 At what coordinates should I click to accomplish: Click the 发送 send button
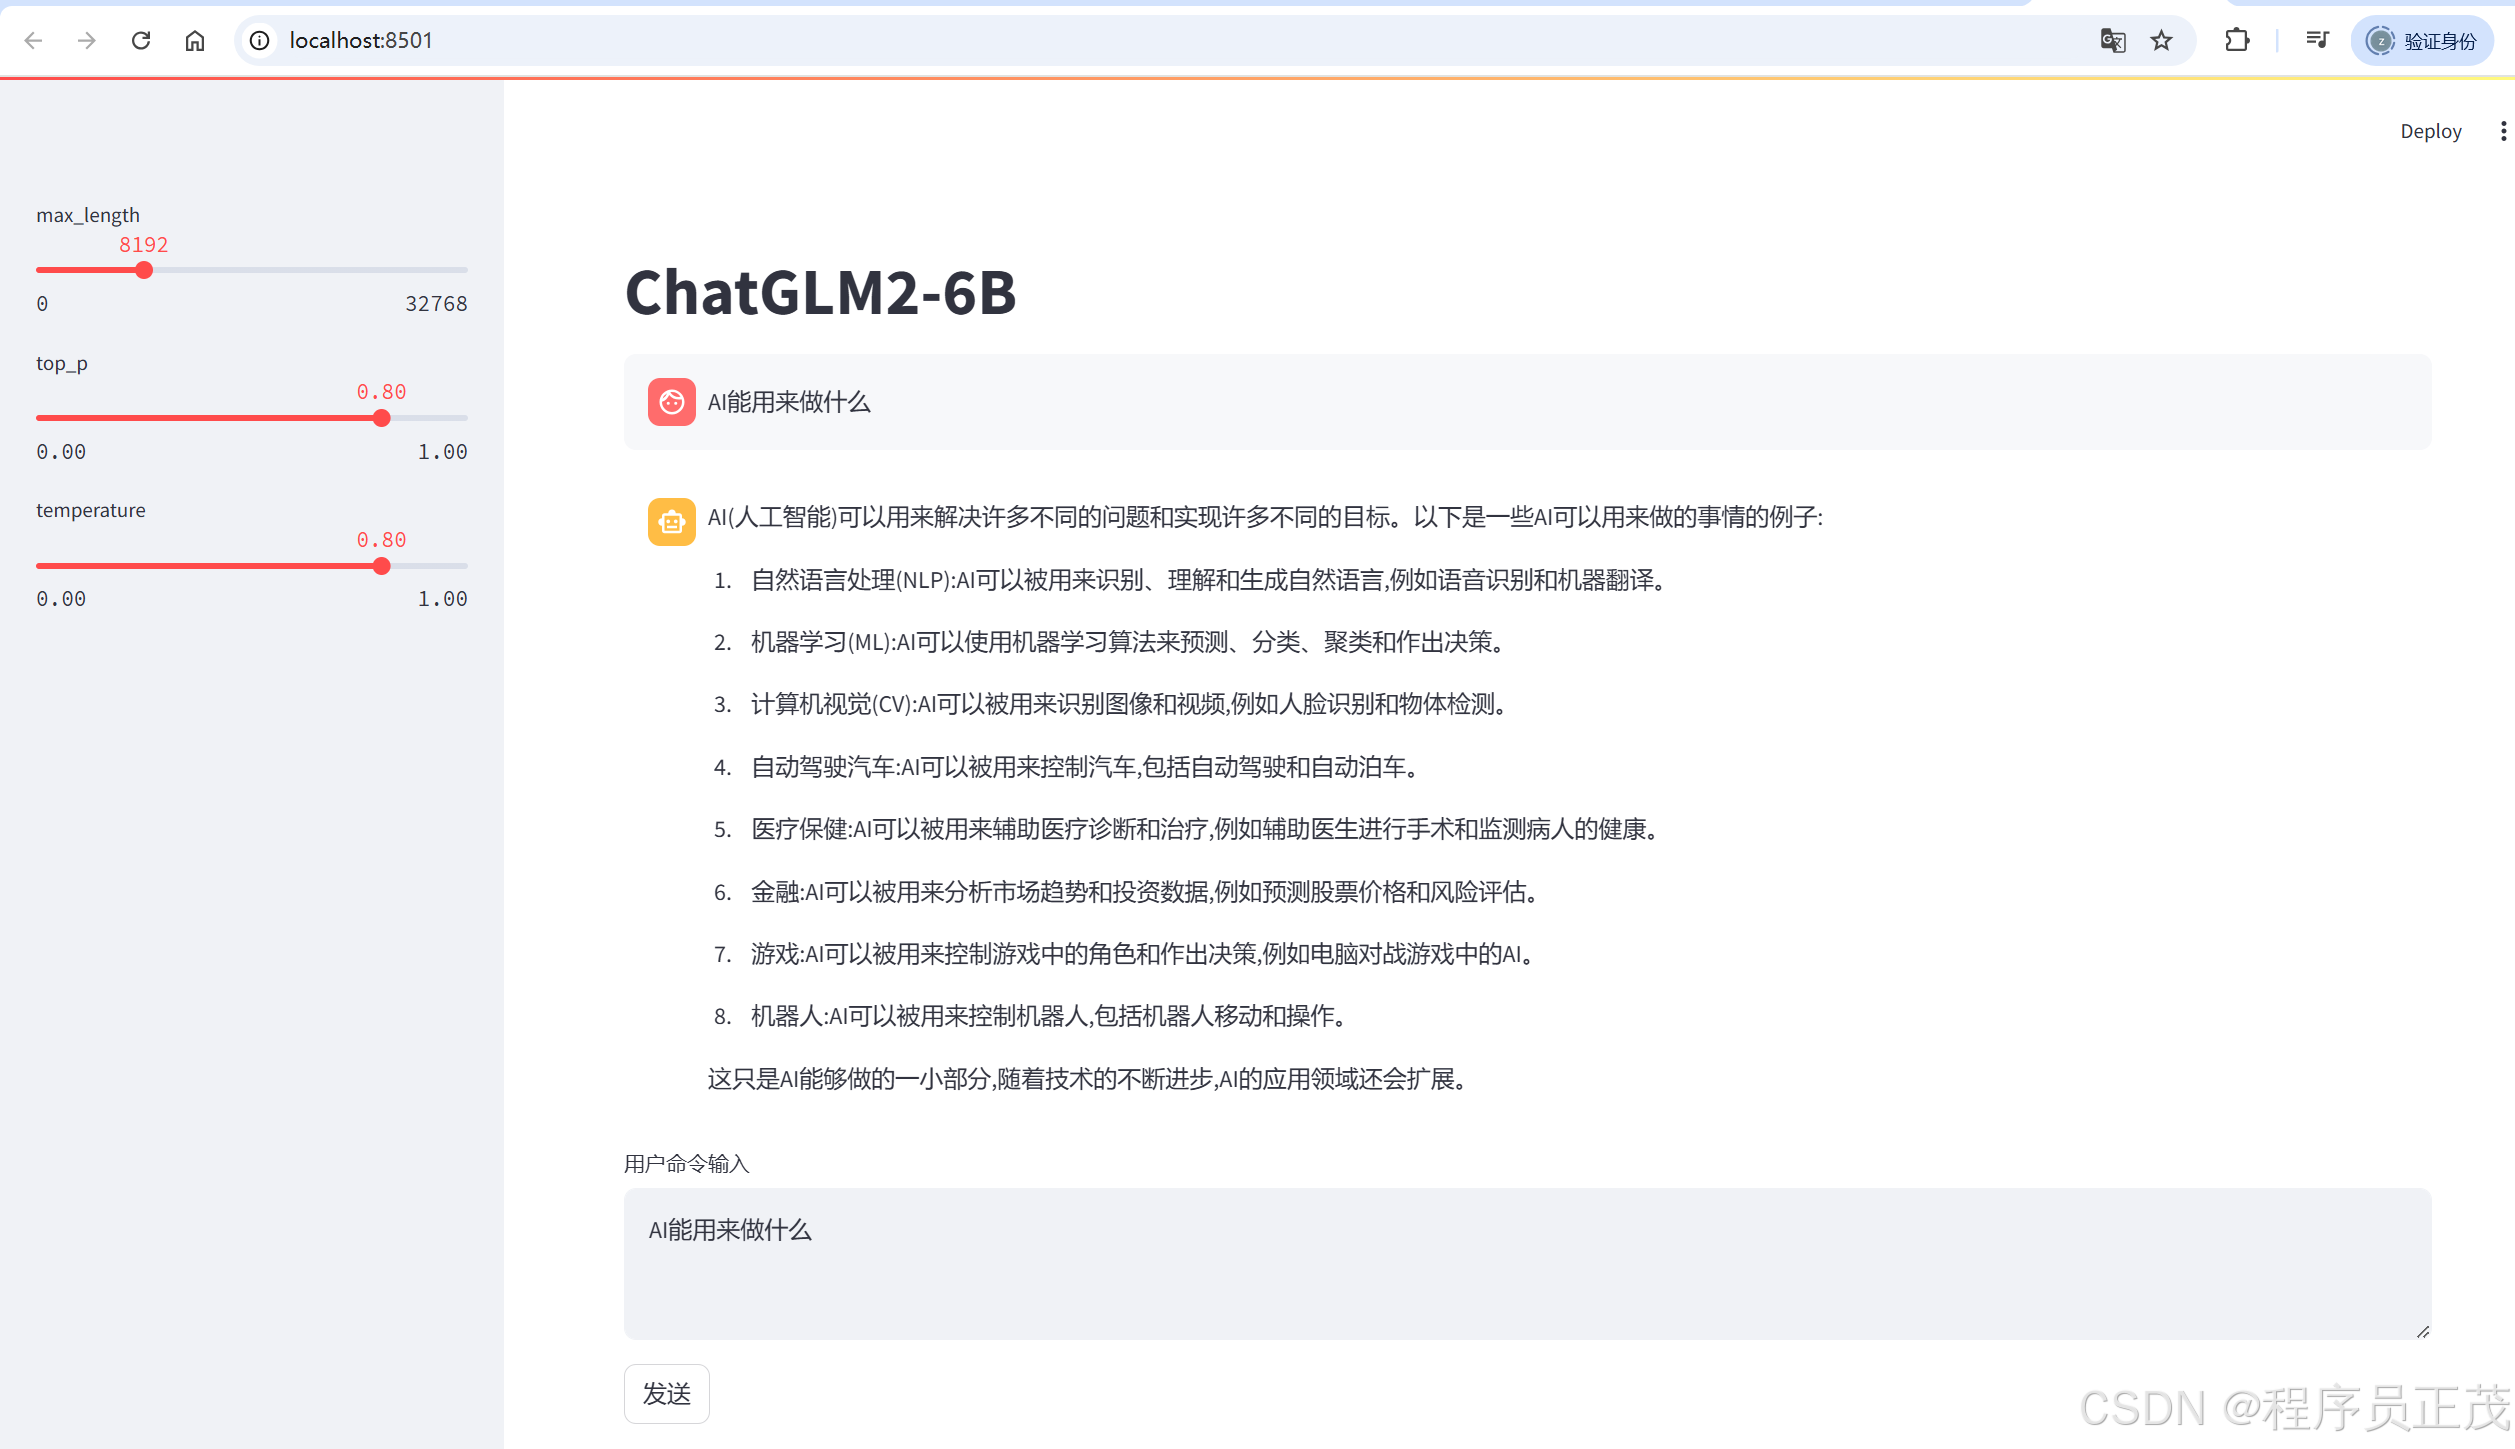pyautogui.click(x=667, y=1394)
